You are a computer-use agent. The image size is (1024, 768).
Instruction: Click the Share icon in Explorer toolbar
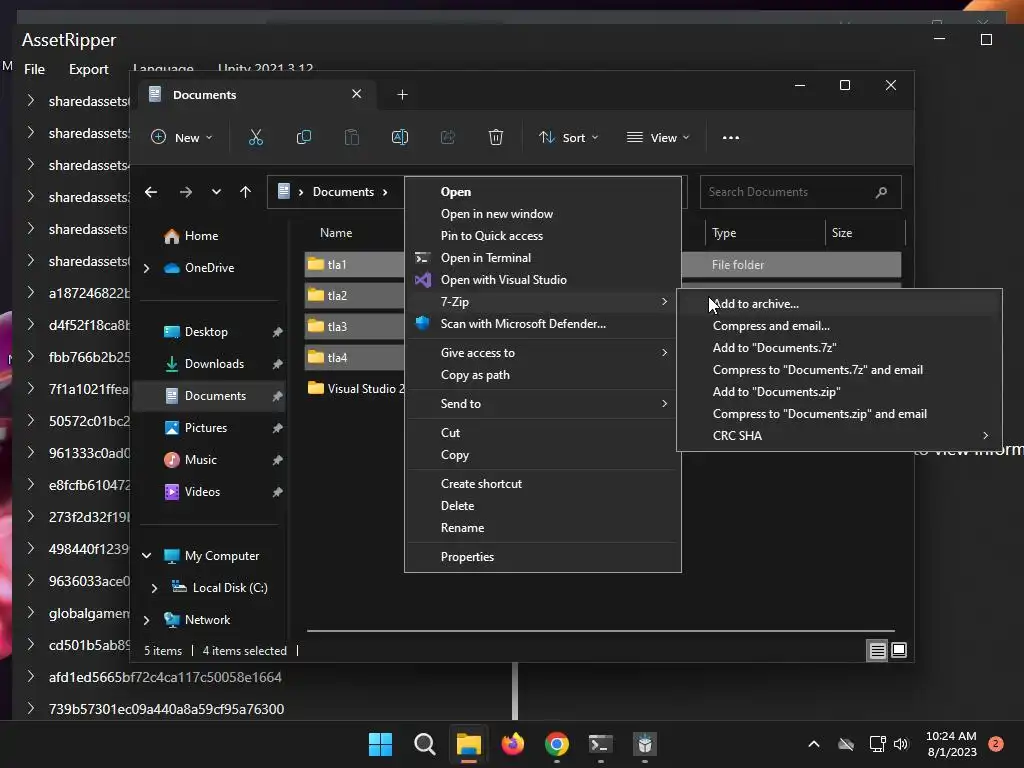(448, 137)
